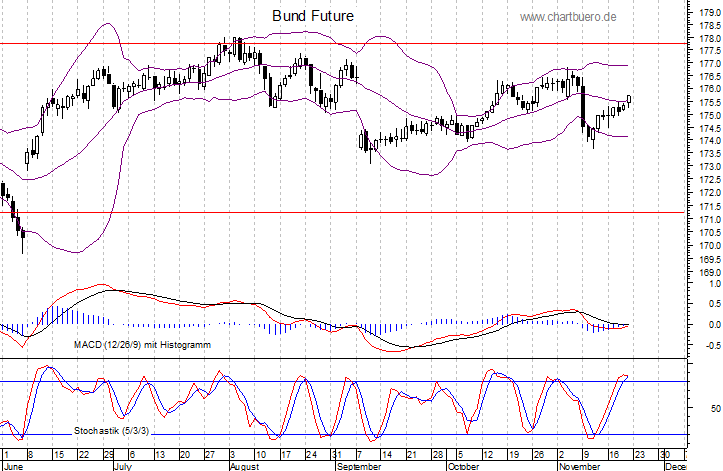Click the date label 12 on the time axis
The height and width of the screenshot is (471, 723).
[x=488, y=455]
